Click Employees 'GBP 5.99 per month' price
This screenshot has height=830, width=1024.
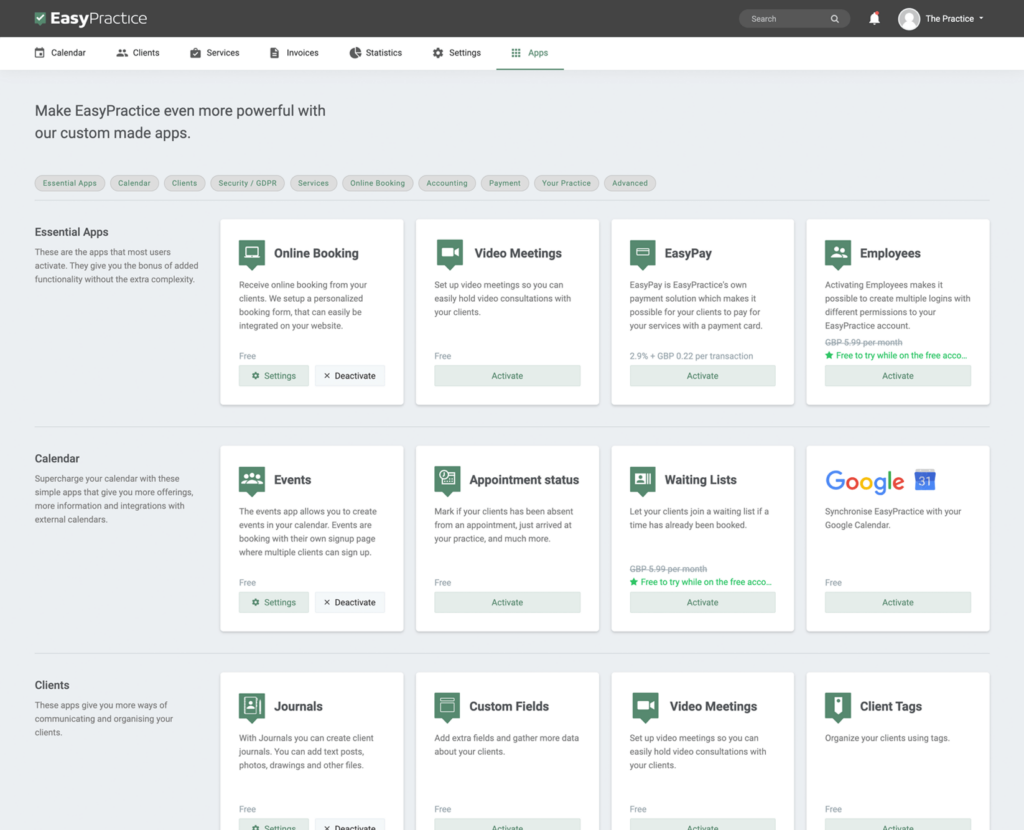pyautogui.click(x=863, y=342)
